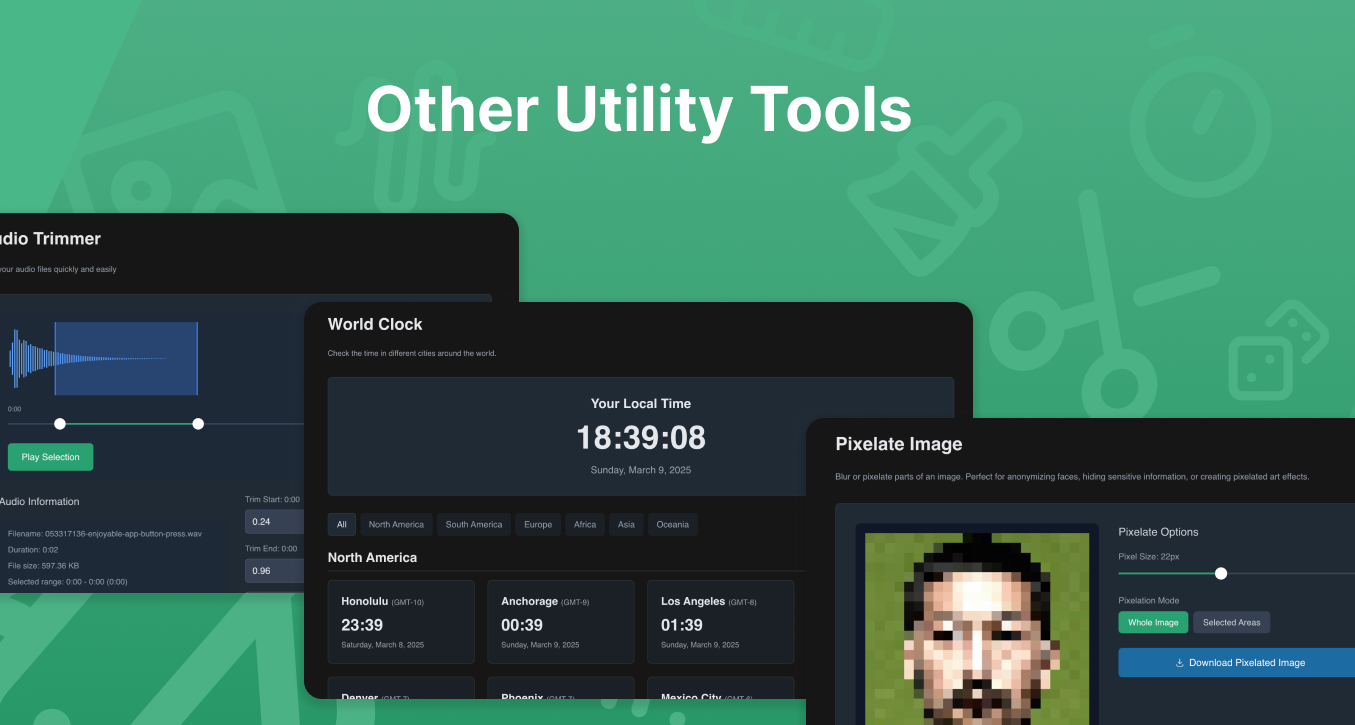Click the Audio Trimmer heading

pyautogui.click(x=50, y=239)
